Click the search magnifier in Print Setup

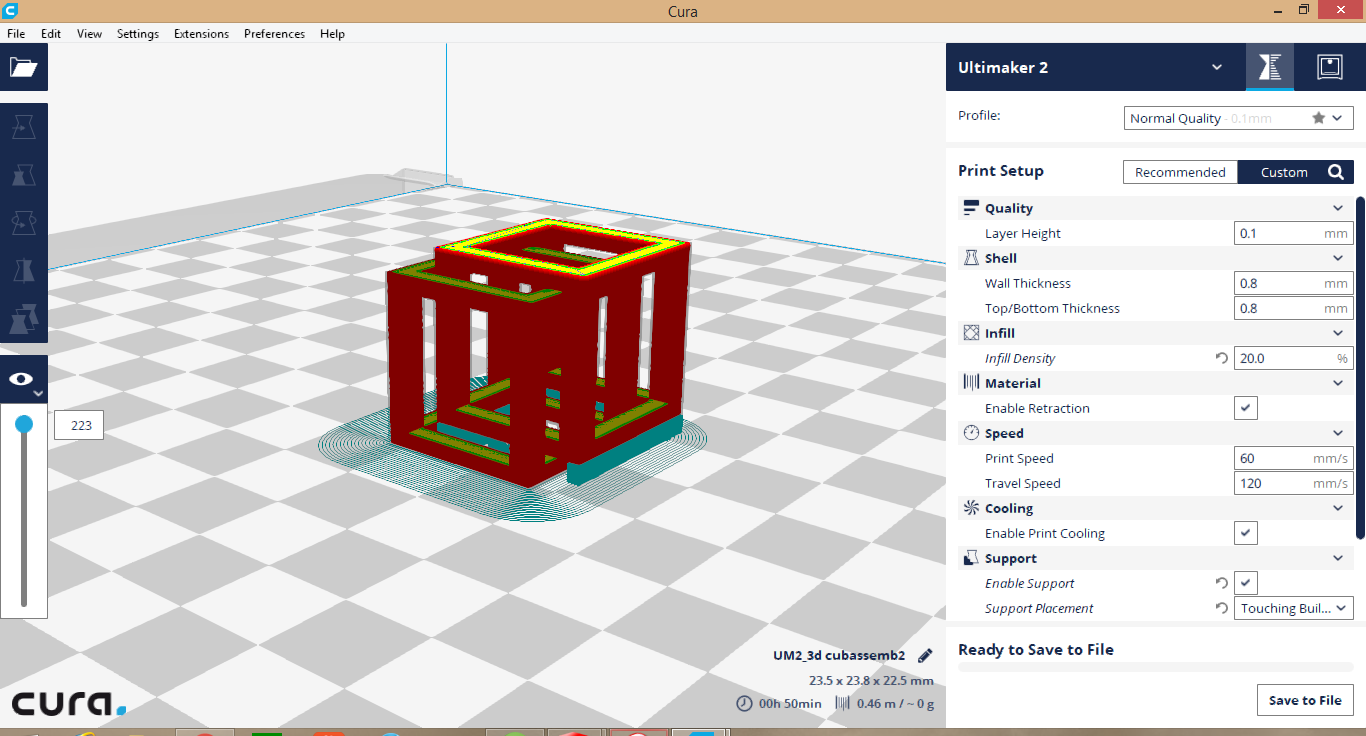click(1335, 172)
